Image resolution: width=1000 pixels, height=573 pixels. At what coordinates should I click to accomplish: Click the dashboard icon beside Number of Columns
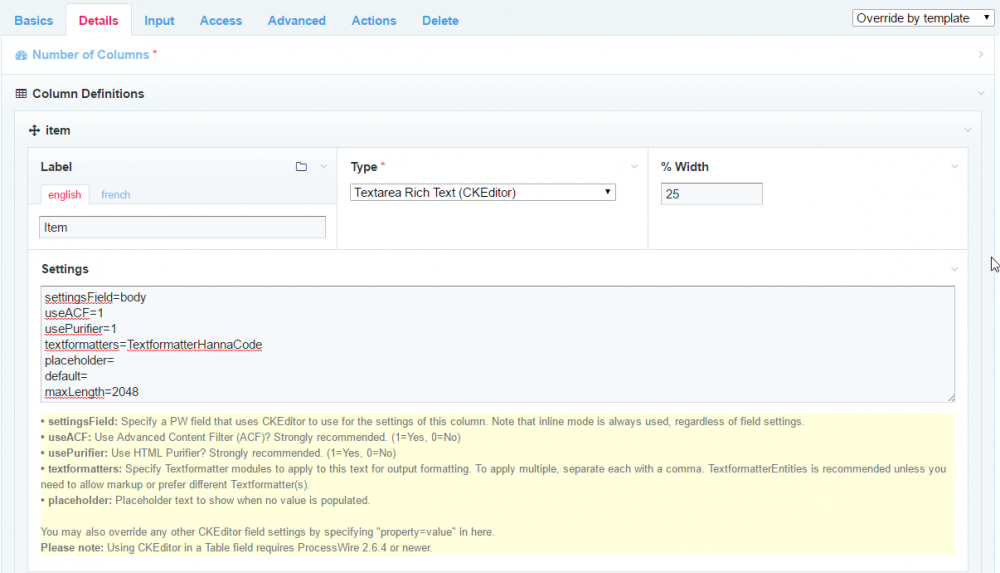[x=21, y=55]
